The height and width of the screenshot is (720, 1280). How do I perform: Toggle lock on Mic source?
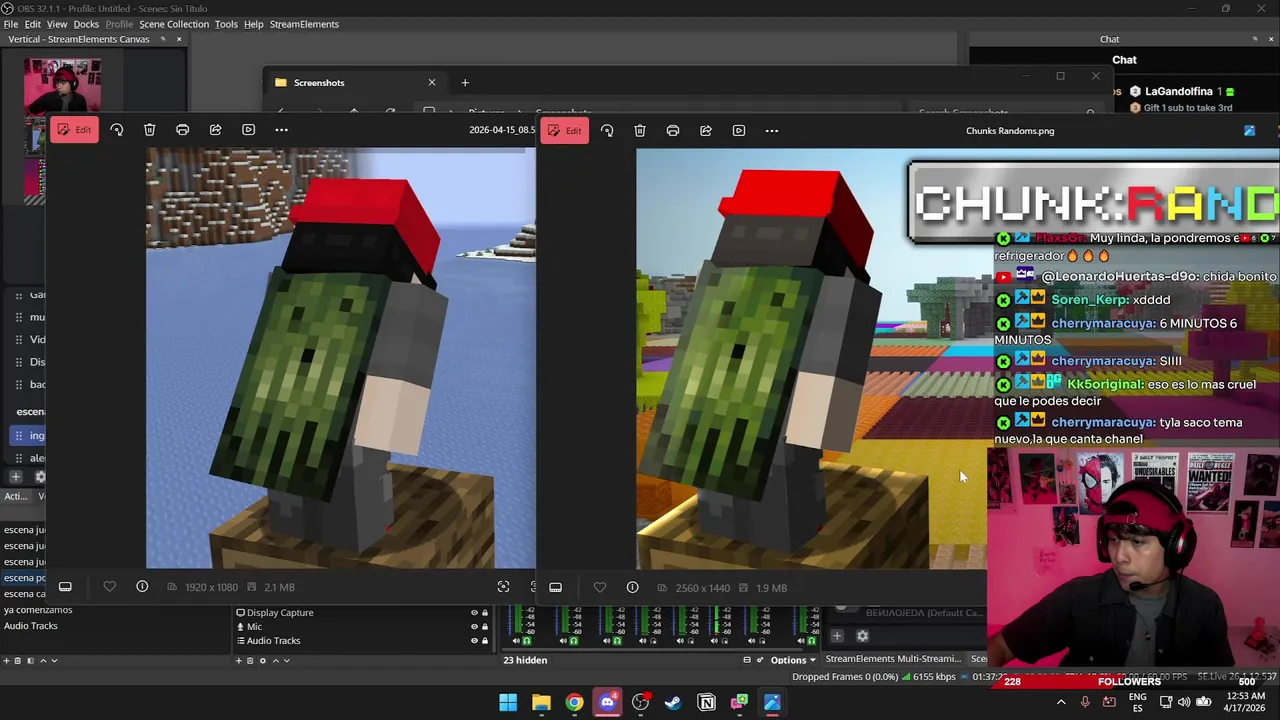tap(485, 627)
